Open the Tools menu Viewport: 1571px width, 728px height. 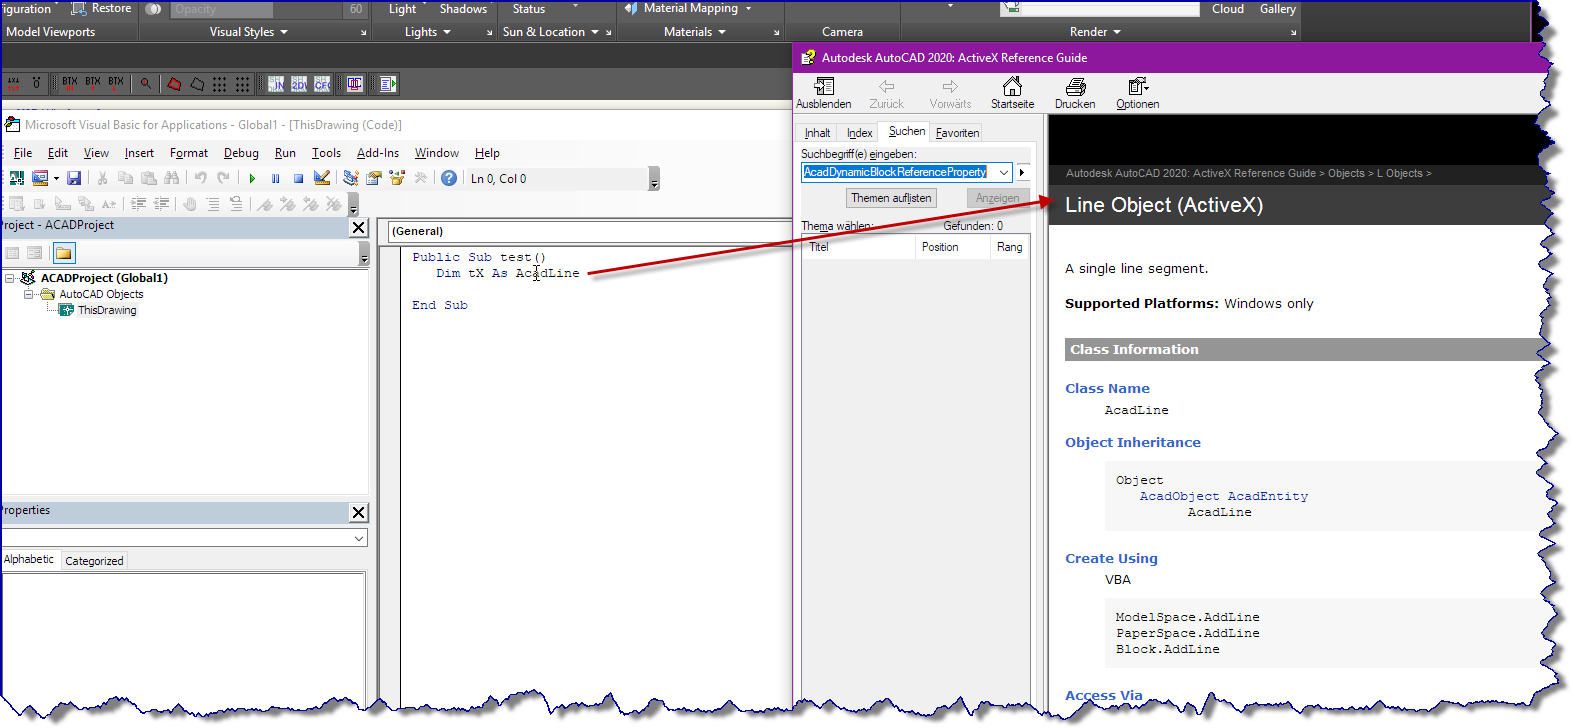(x=326, y=153)
